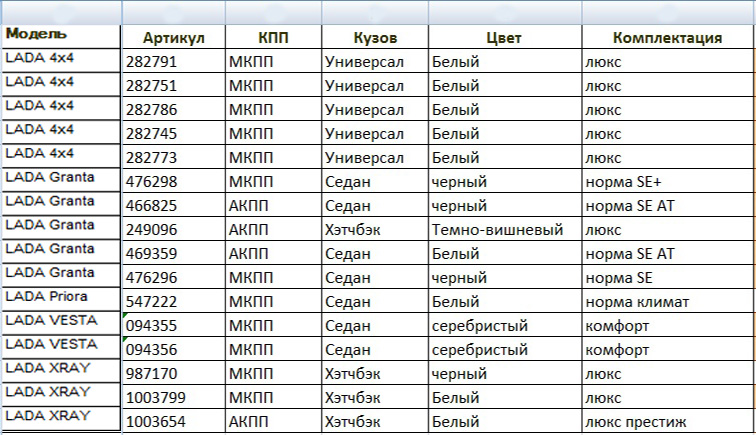Click article cell 1003799
Image resolution: width=756 pixels, height=435 pixels.
pyautogui.click(x=174, y=397)
